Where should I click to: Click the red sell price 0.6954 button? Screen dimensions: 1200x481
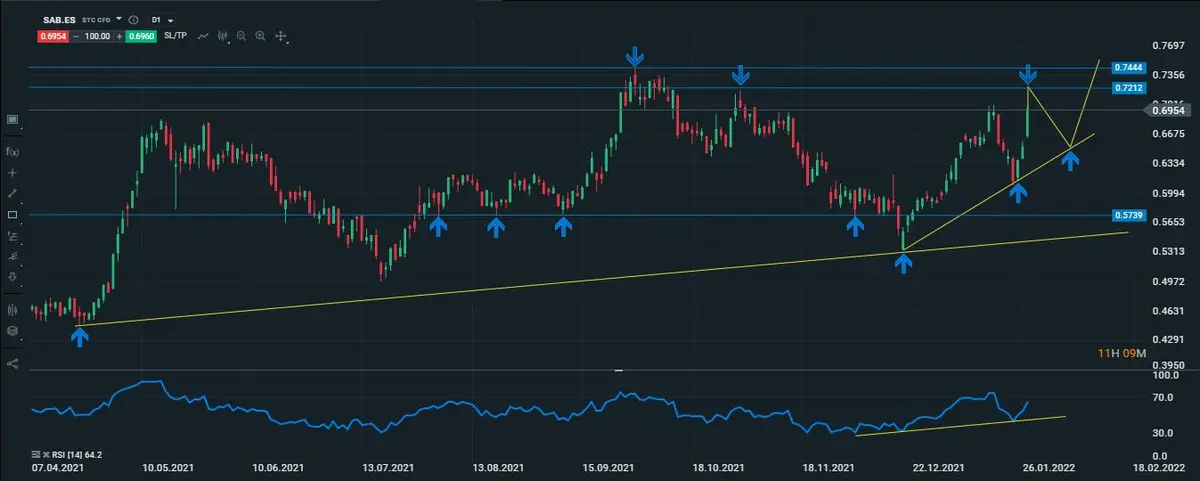pos(53,36)
